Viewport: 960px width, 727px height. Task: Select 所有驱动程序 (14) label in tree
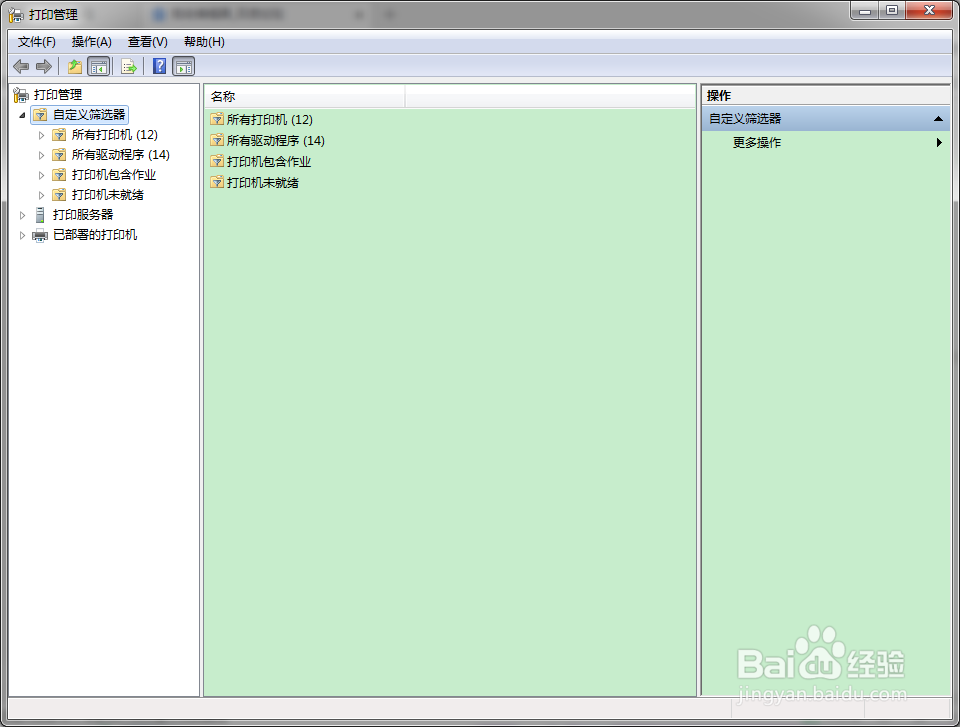[121, 155]
